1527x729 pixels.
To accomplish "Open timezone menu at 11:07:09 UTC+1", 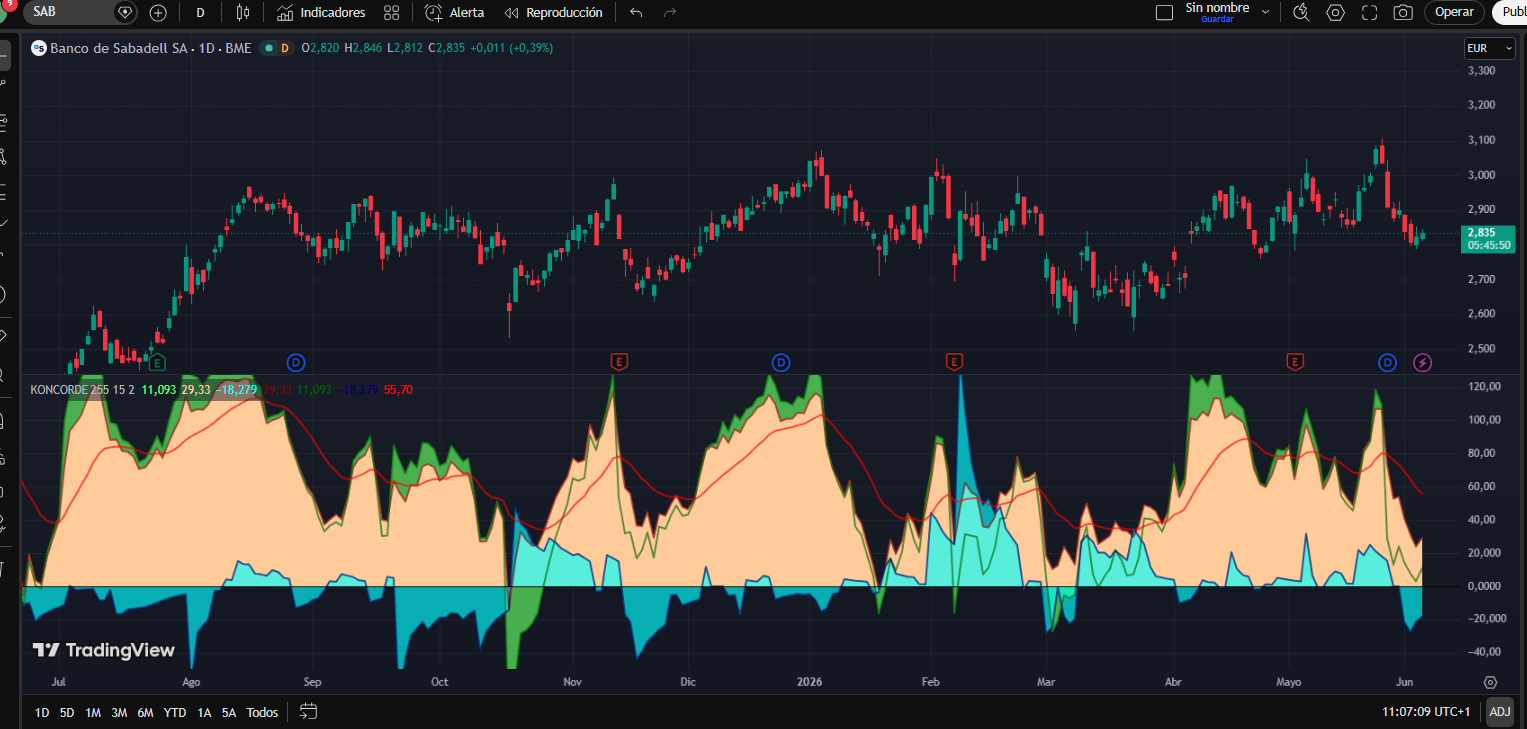I will 1426,712.
